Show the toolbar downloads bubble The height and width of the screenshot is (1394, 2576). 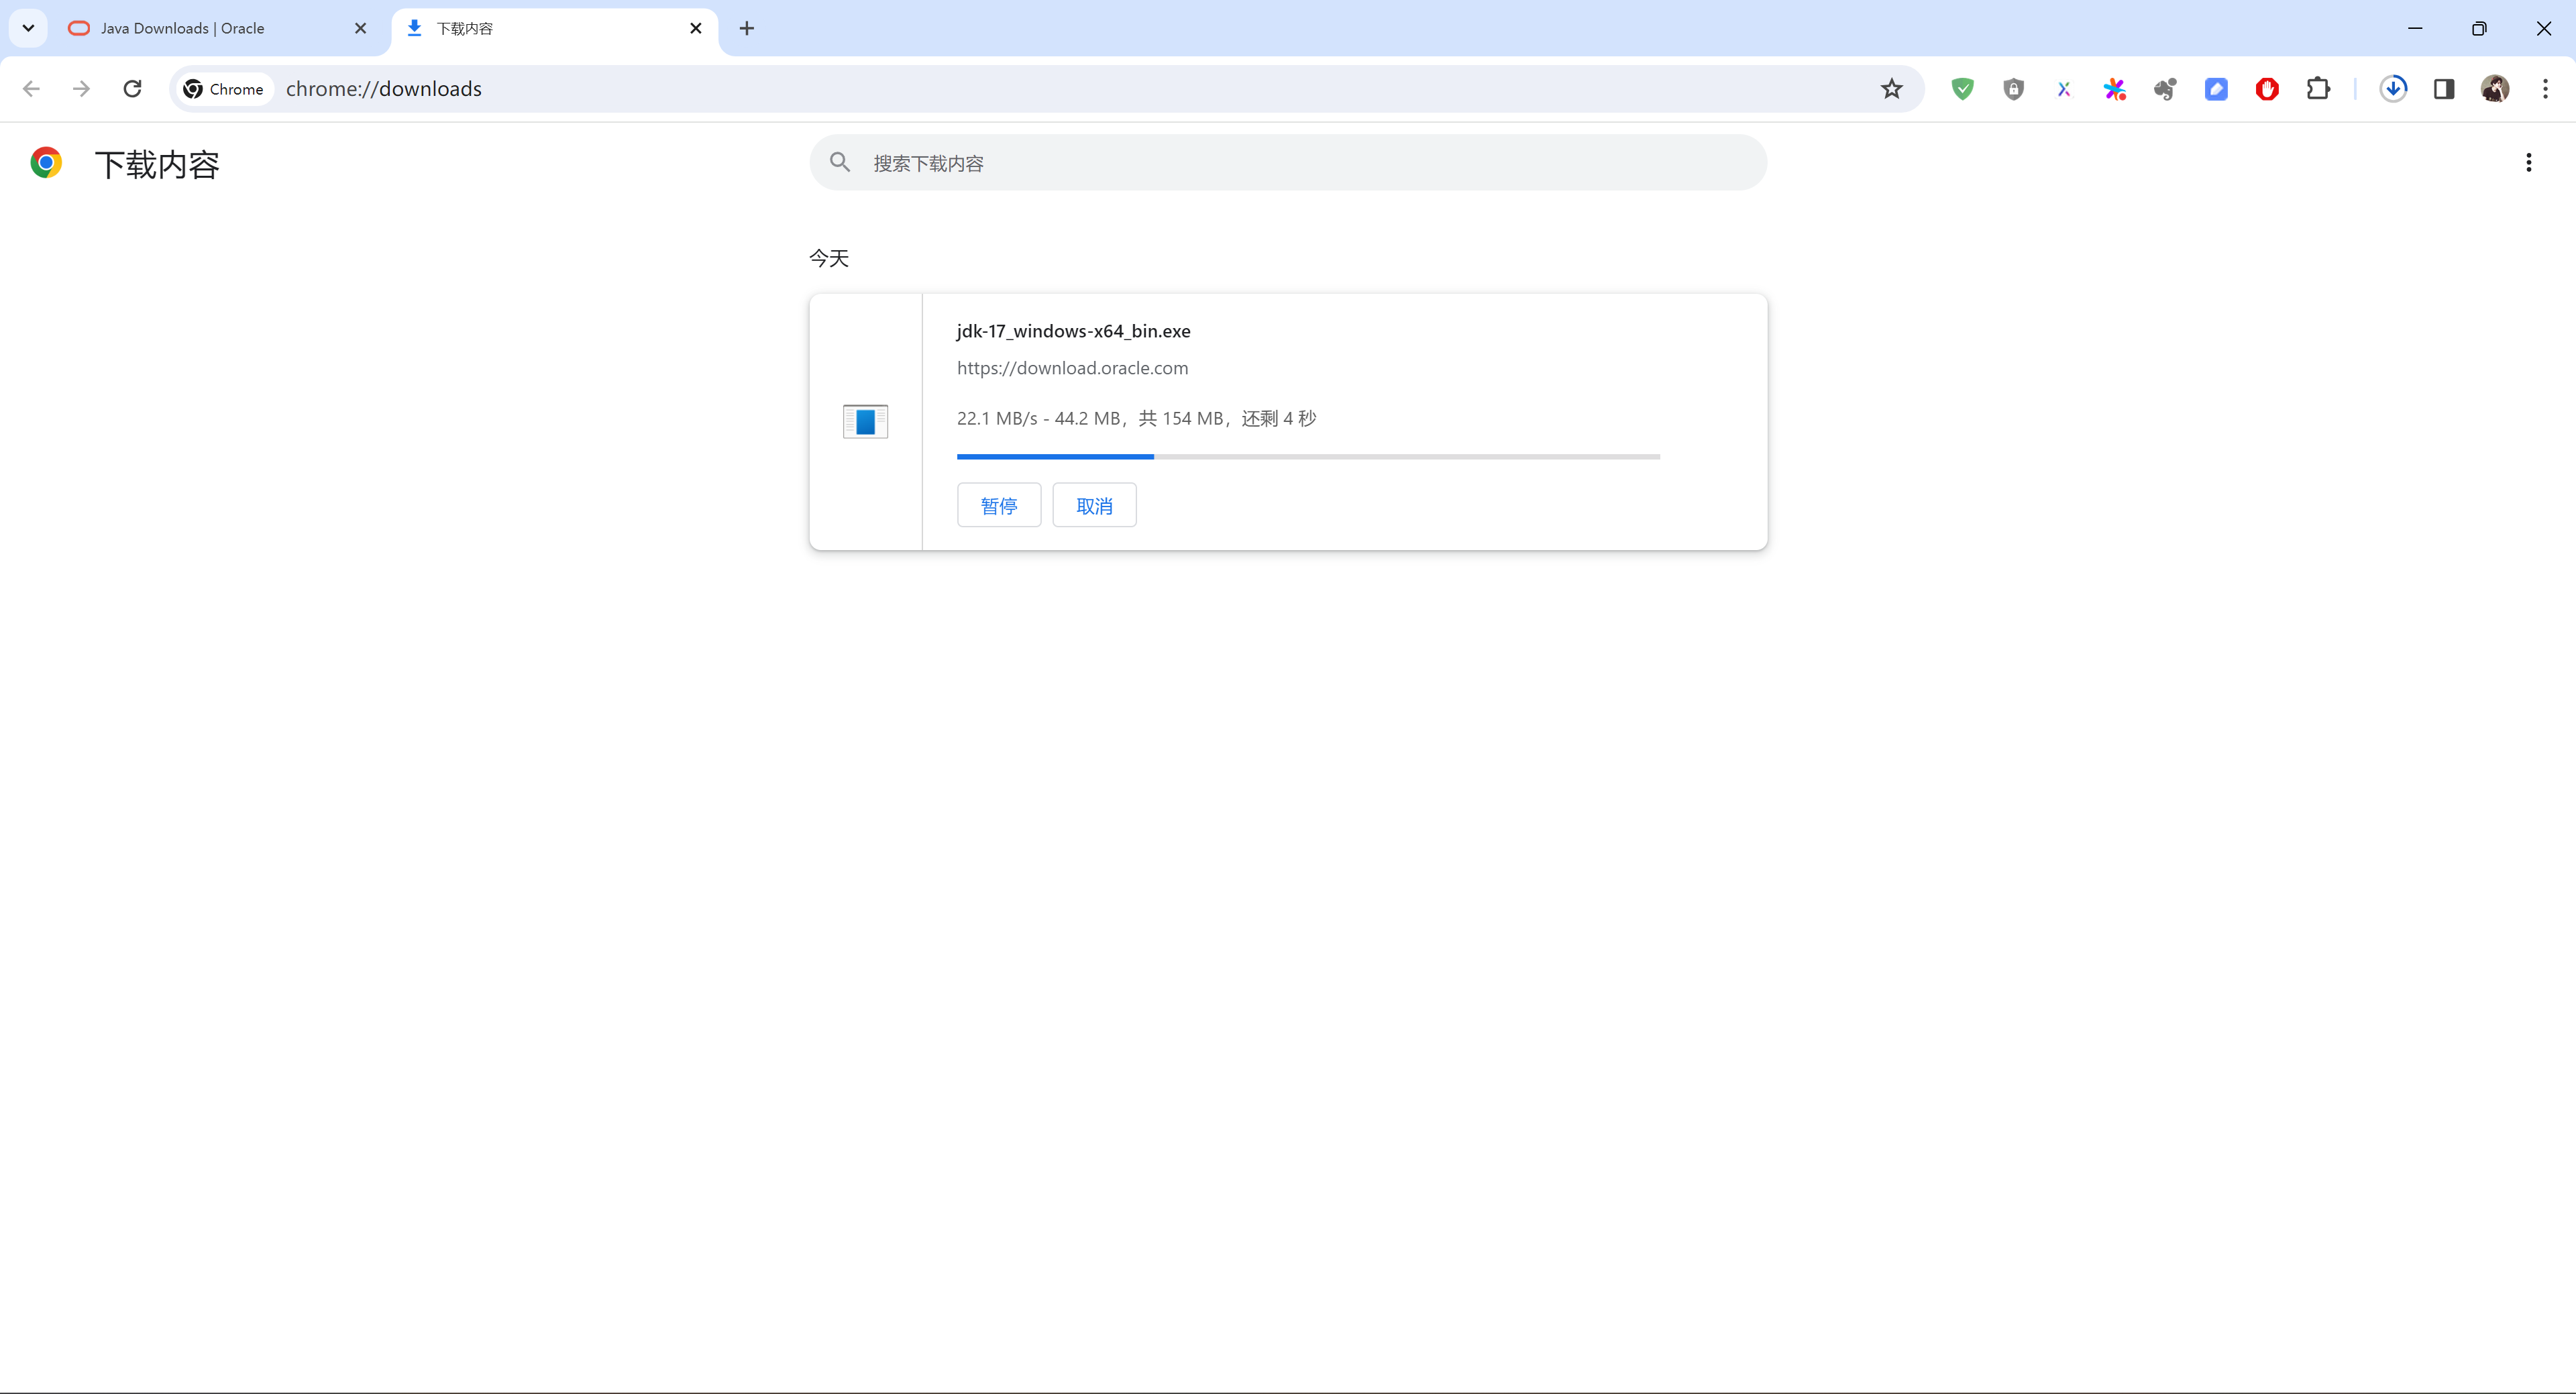coord(2393,89)
